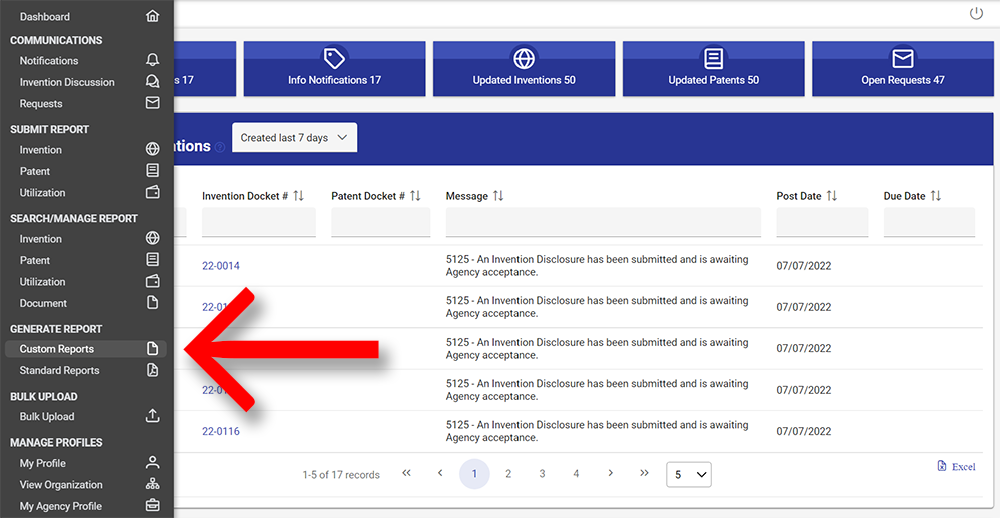The width and height of the screenshot is (1000, 518).
Task: Sort by the Post Date column arrows
Action: coord(831,196)
